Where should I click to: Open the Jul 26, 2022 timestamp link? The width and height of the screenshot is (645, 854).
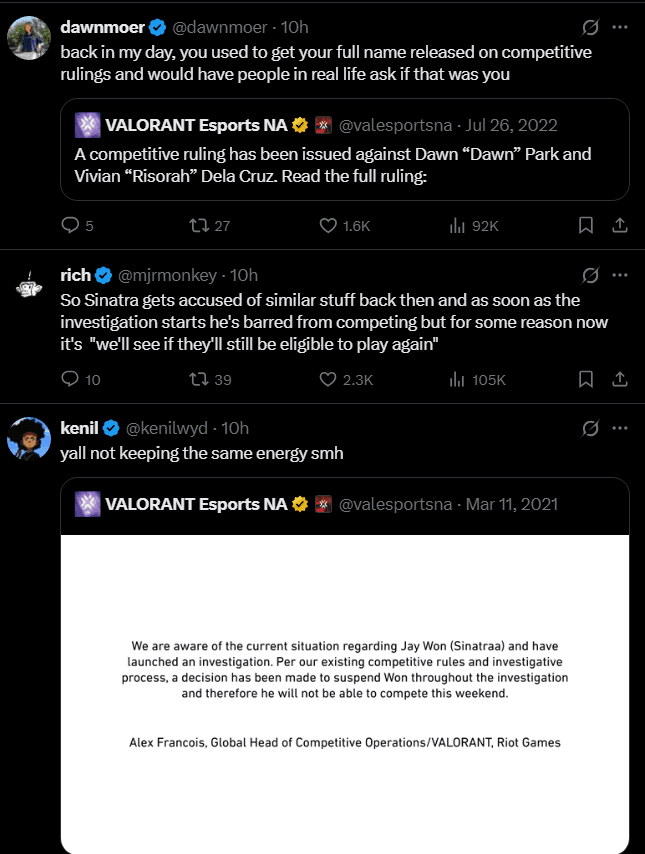pyautogui.click(x=510, y=124)
